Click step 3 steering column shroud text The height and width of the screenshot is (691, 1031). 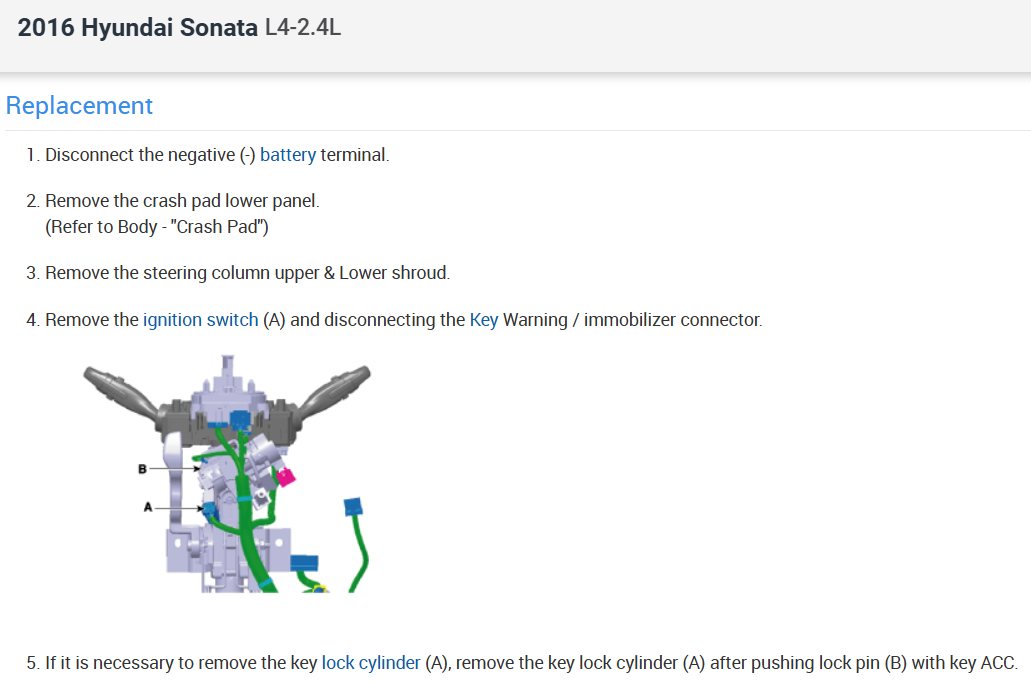pyautogui.click(x=247, y=273)
